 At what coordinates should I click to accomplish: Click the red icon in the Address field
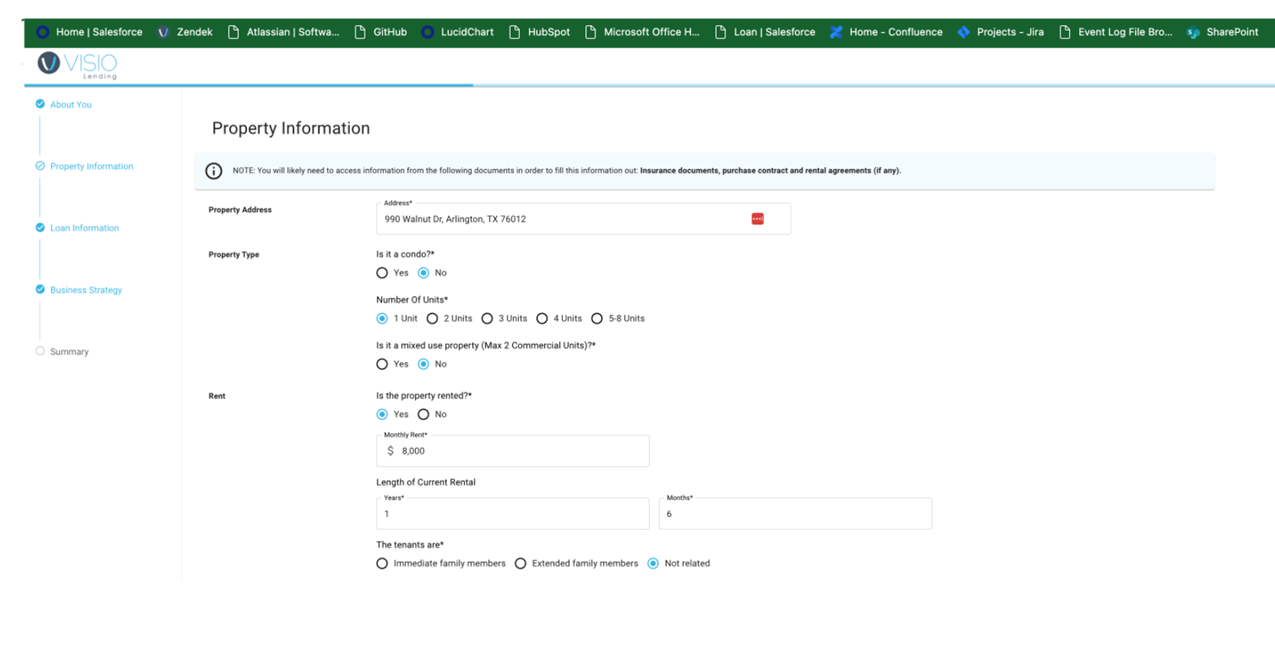tap(758, 219)
